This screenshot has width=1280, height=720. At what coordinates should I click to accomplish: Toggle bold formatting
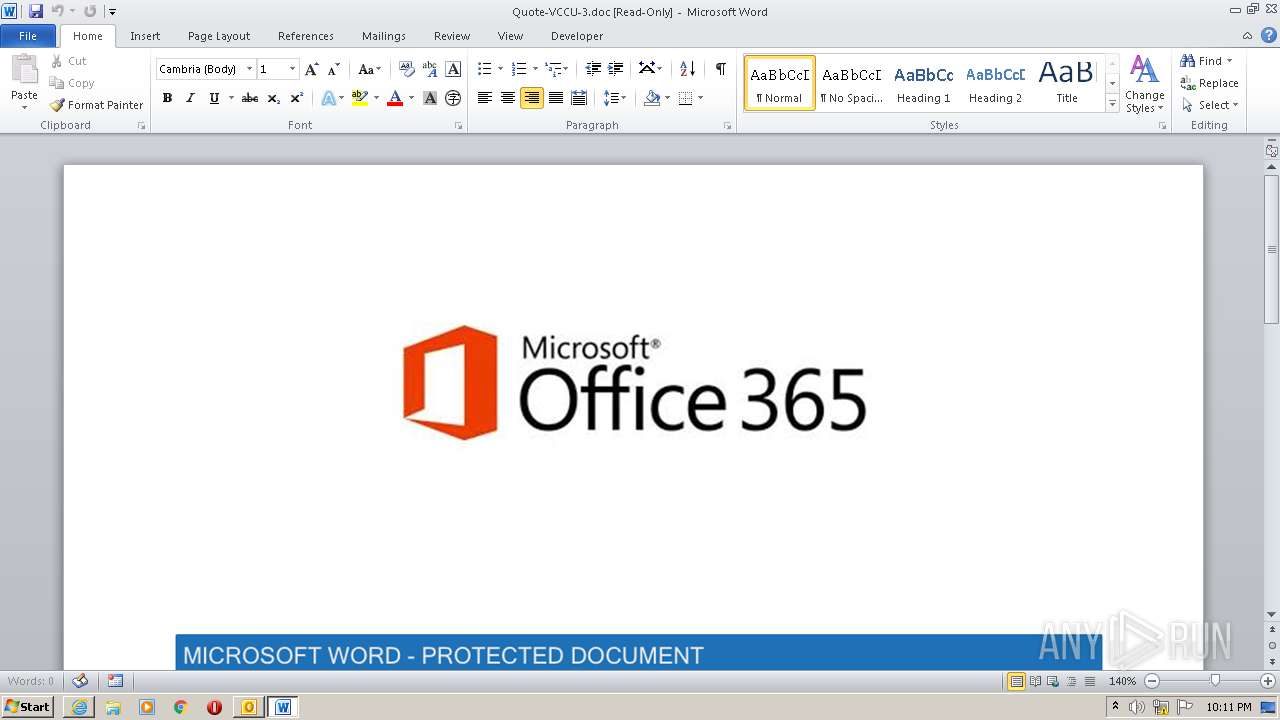click(167, 98)
